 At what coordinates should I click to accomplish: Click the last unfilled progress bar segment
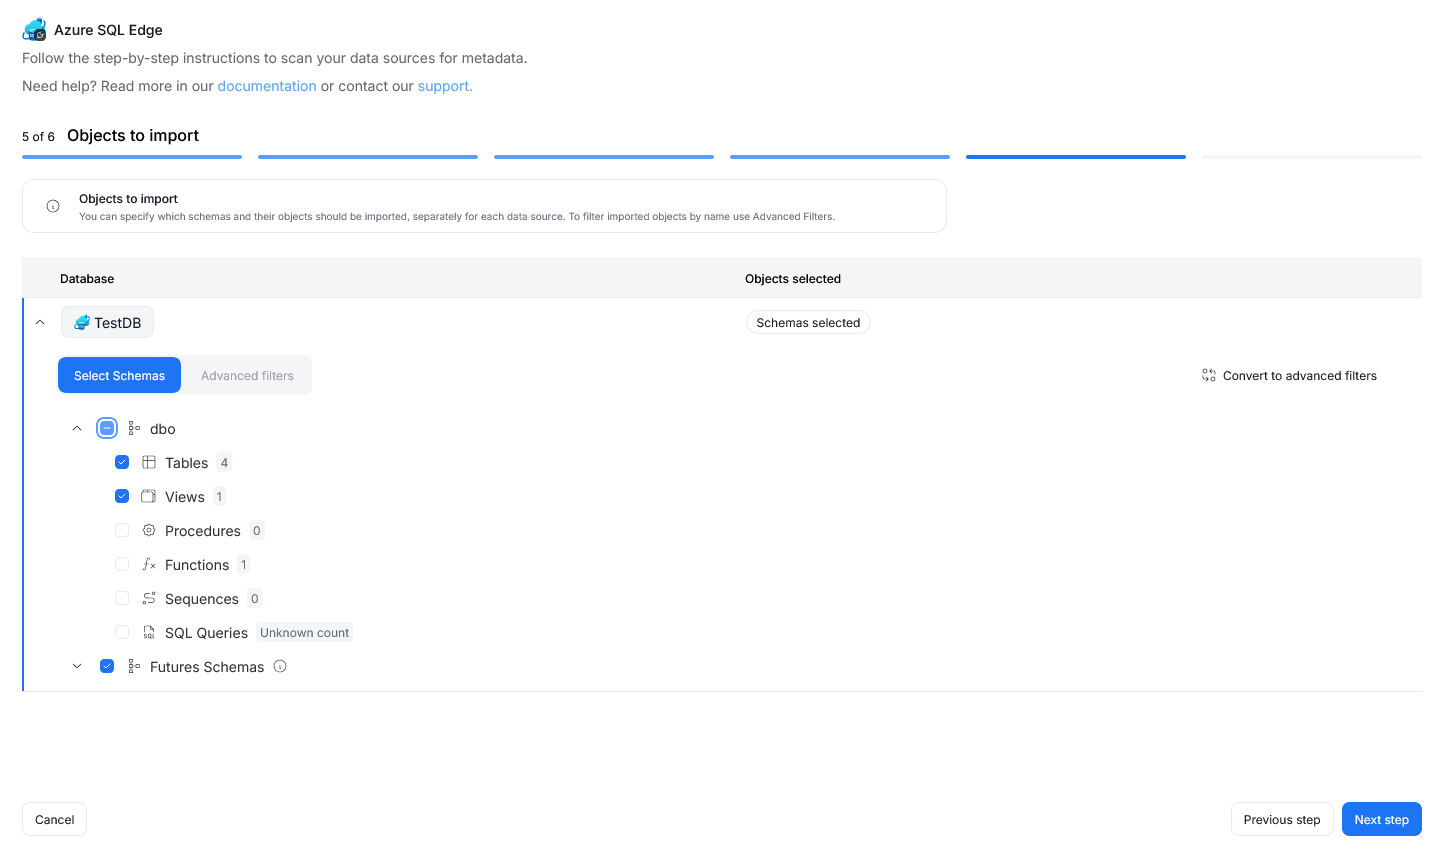[1312, 157]
